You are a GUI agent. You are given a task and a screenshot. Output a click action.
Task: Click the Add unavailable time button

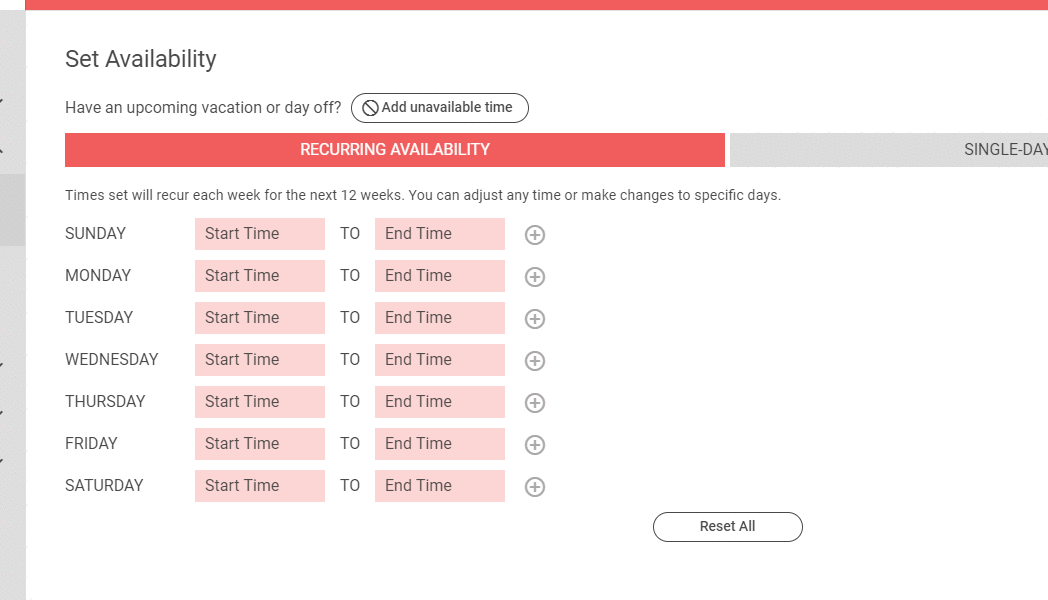(439, 108)
